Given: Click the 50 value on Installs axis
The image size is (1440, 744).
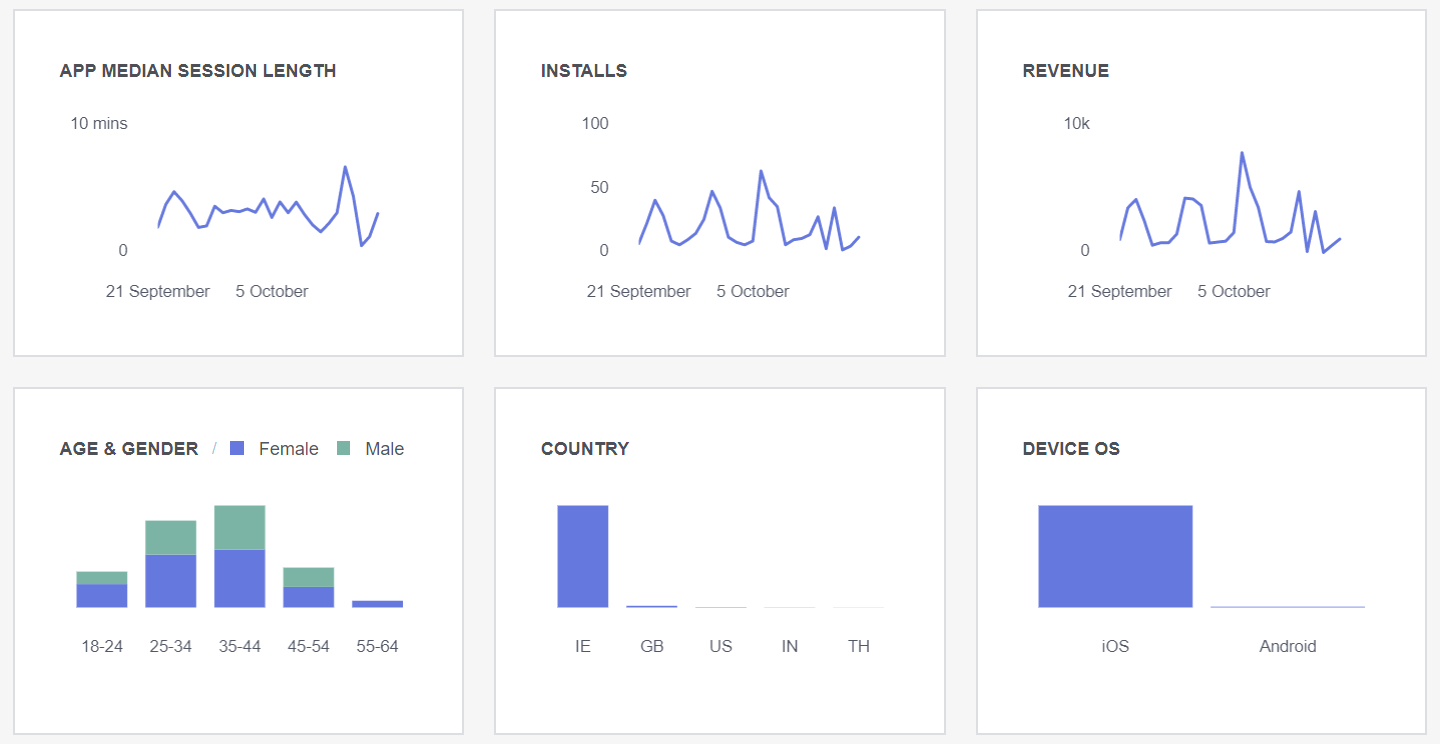Looking at the screenshot, I should point(599,187).
